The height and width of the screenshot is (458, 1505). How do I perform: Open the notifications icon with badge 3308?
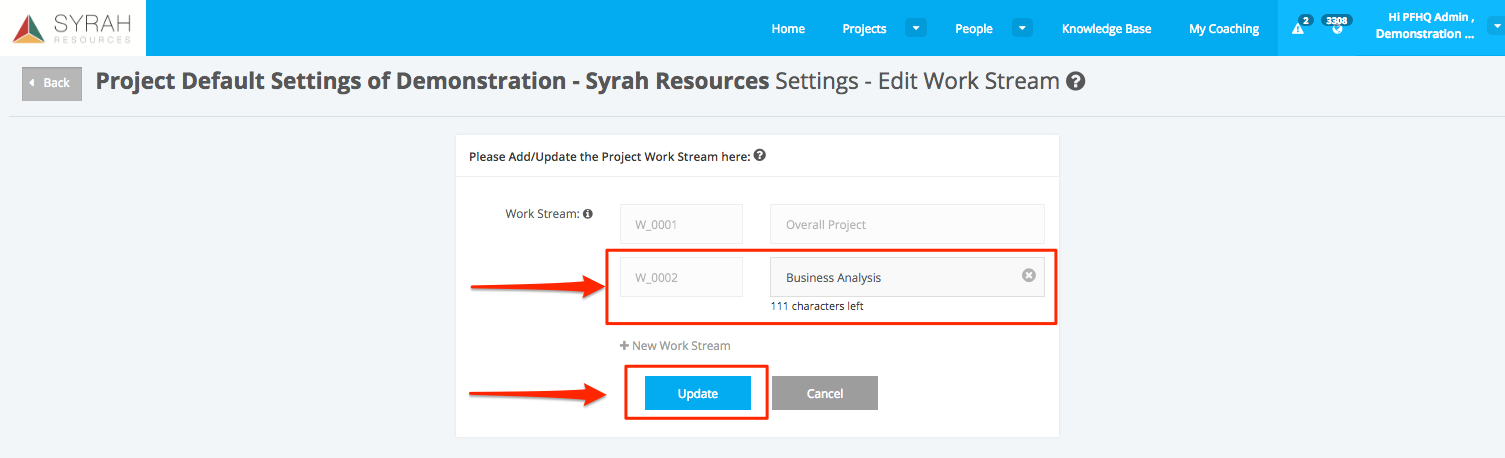coord(1337,28)
